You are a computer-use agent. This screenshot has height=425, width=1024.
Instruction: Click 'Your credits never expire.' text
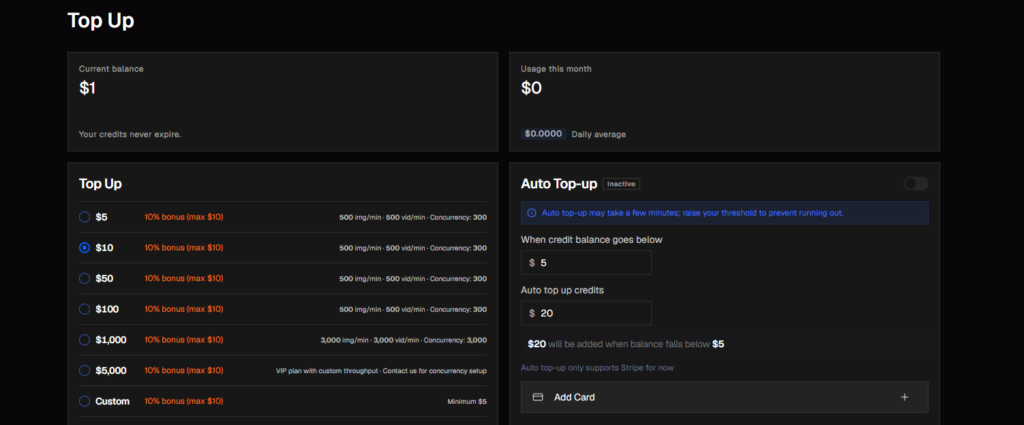[130, 134]
